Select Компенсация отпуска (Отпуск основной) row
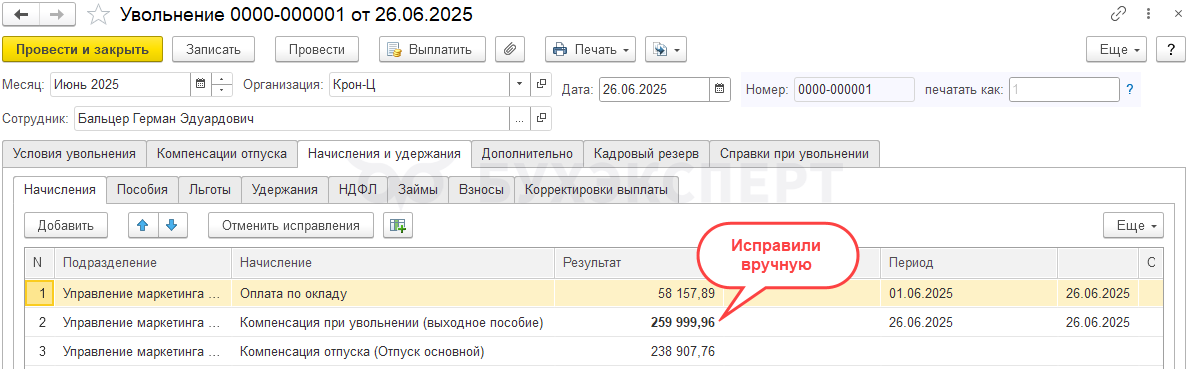The width and height of the screenshot is (1188, 369). (594, 352)
